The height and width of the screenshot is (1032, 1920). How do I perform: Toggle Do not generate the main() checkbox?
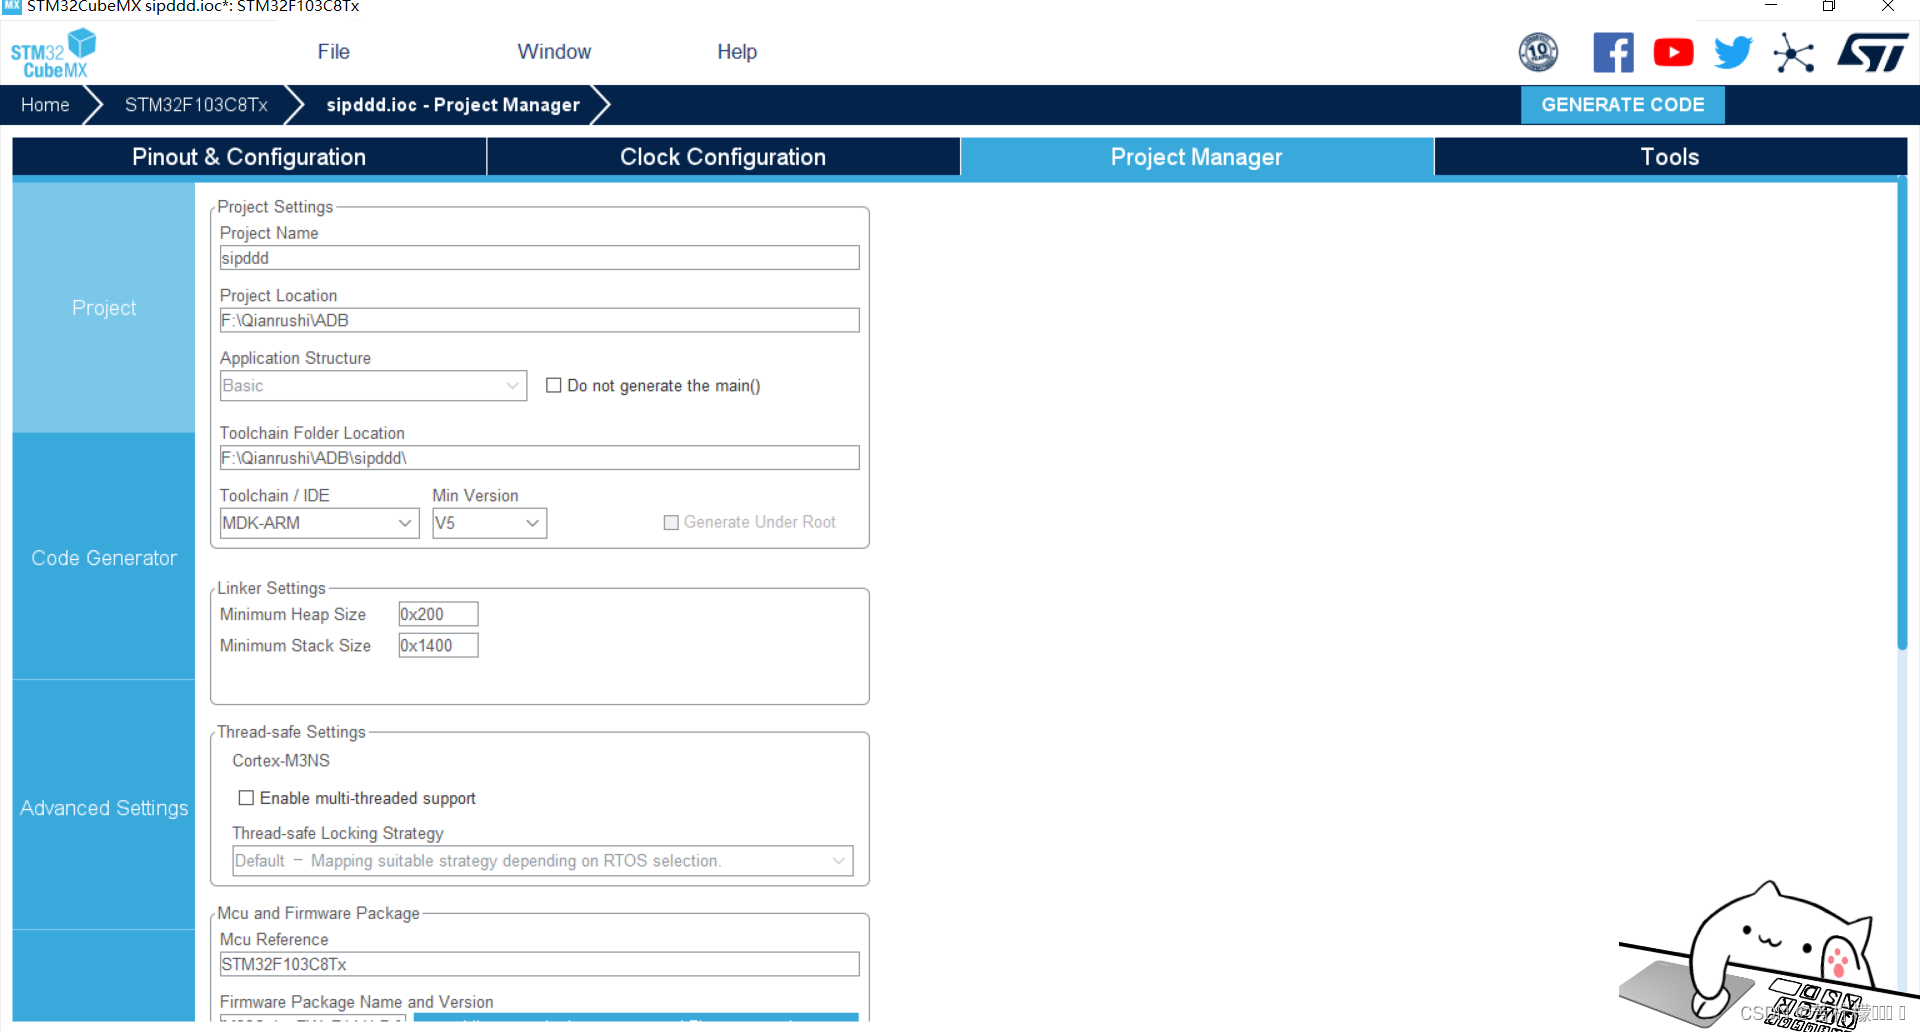point(553,386)
